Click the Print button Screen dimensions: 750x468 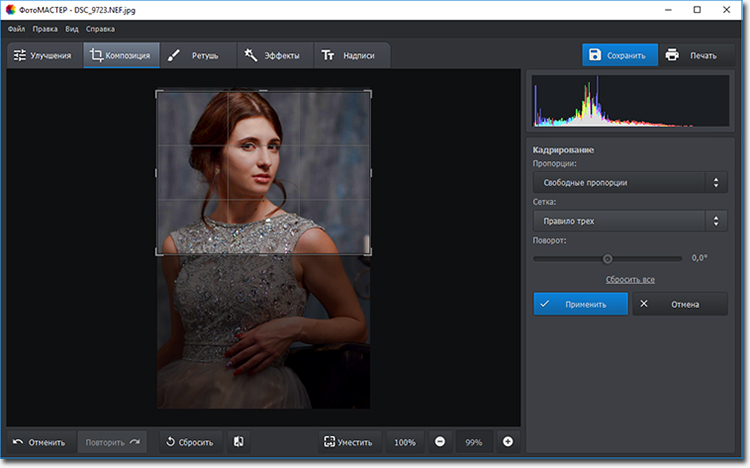pos(691,55)
